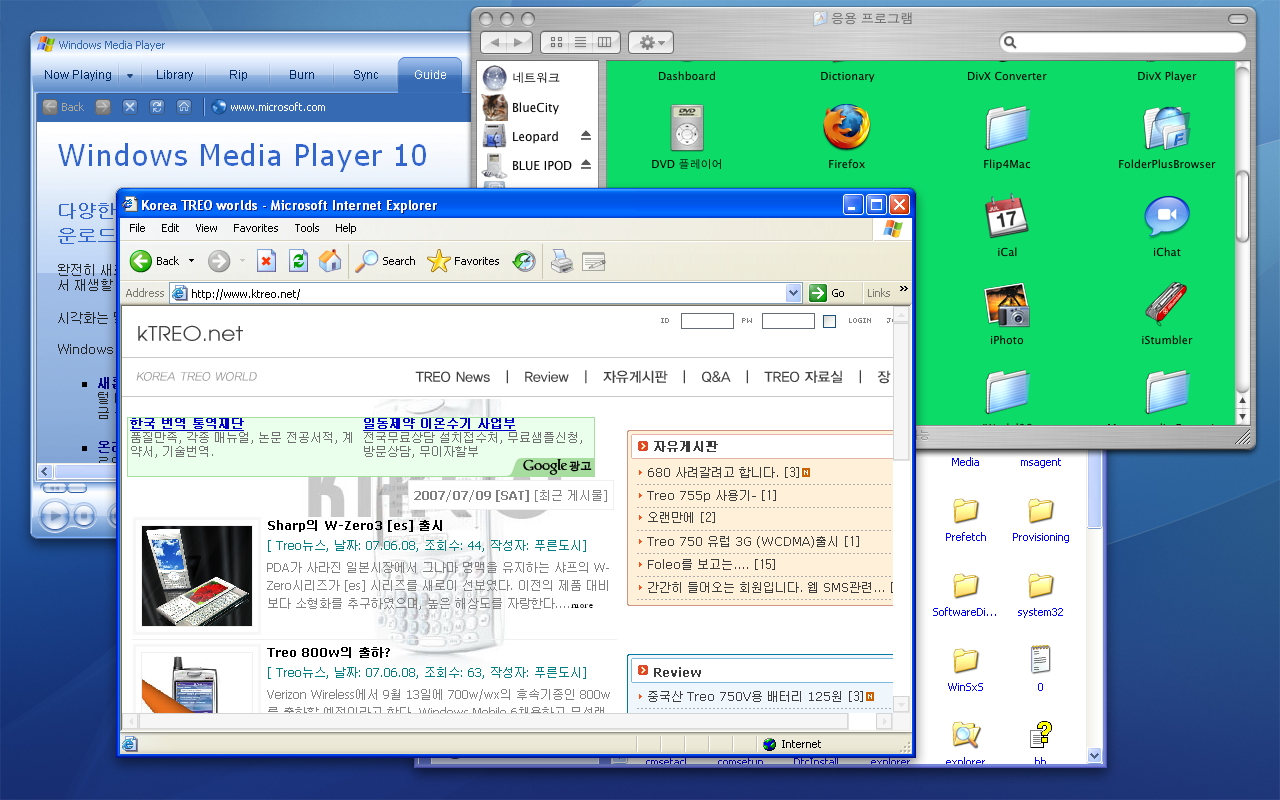1280x800 pixels.
Task: Expand the Now Playing dropdown arrow
Action: [130, 75]
